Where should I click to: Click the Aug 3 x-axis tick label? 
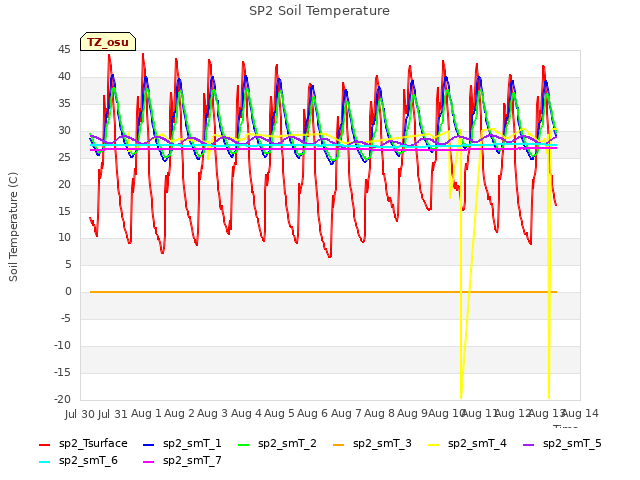click(x=212, y=413)
